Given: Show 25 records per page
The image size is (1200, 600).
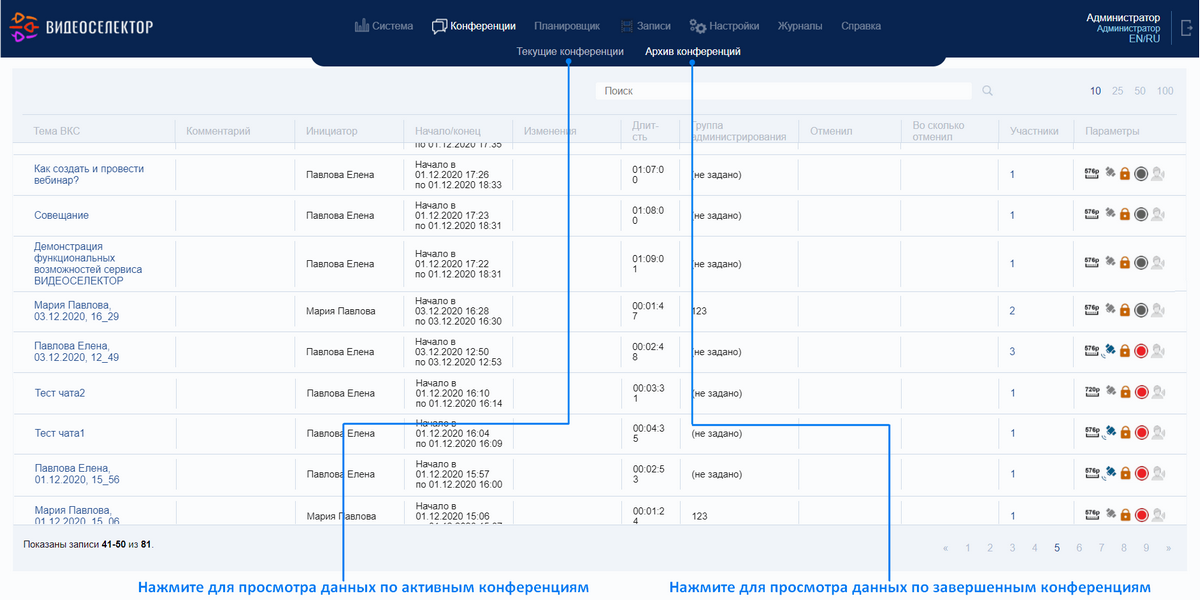Looking at the screenshot, I should 1117,91.
